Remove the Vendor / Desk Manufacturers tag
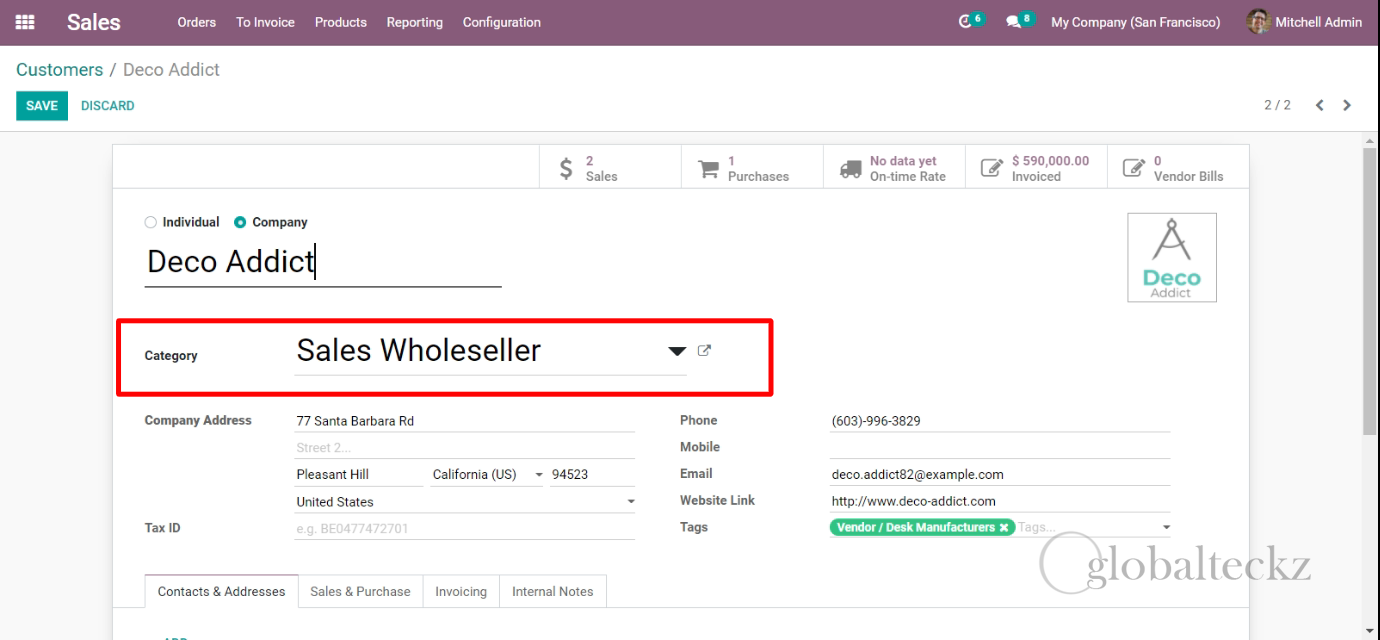Image resolution: width=1380 pixels, height=640 pixels. (1004, 527)
